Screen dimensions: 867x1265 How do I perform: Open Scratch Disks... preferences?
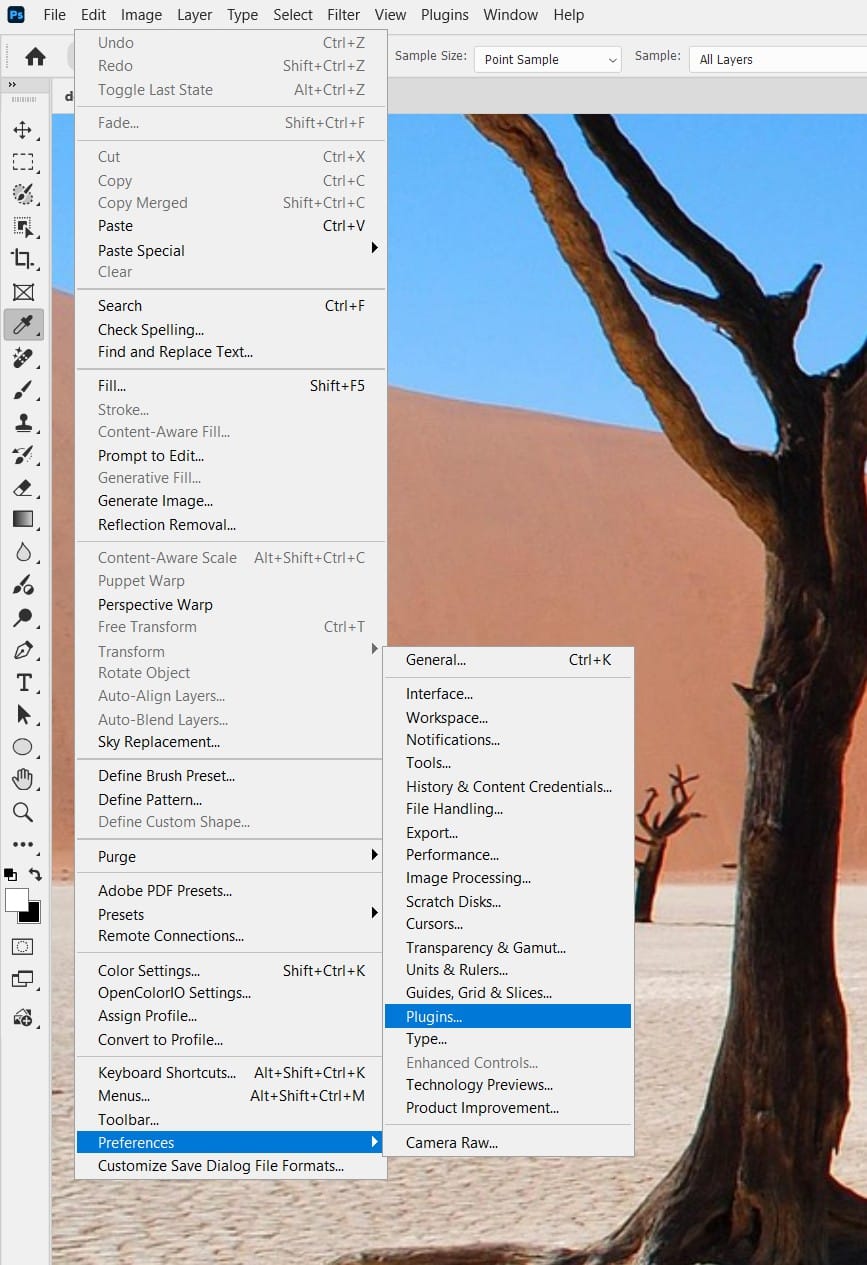tap(508, 901)
